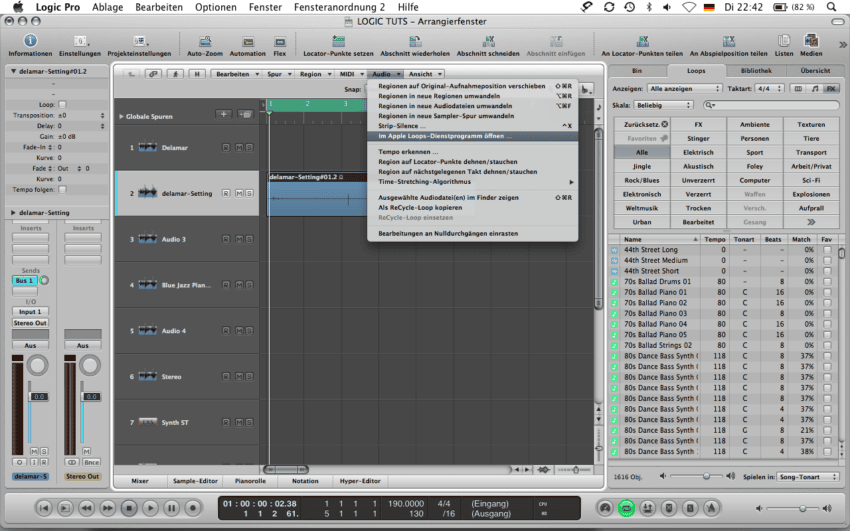Viewport: 850px width, 531px height.
Task: Open Time-Stretching-Algorithmus submenu
Action: pyautogui.click(x=473, y=182)
